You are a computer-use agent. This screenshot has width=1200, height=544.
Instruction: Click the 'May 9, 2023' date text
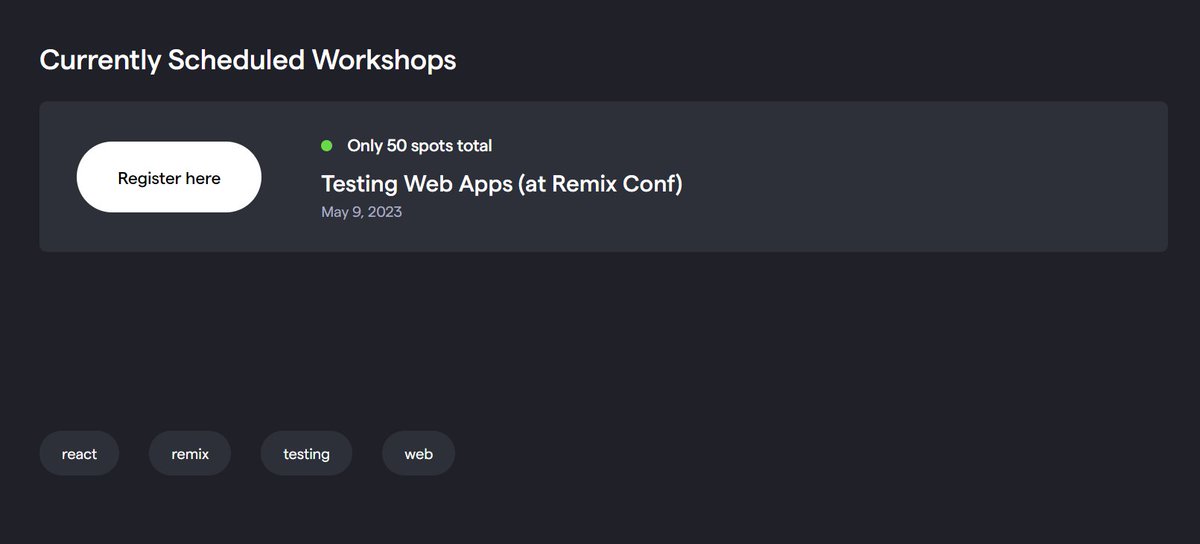[361, 212]
